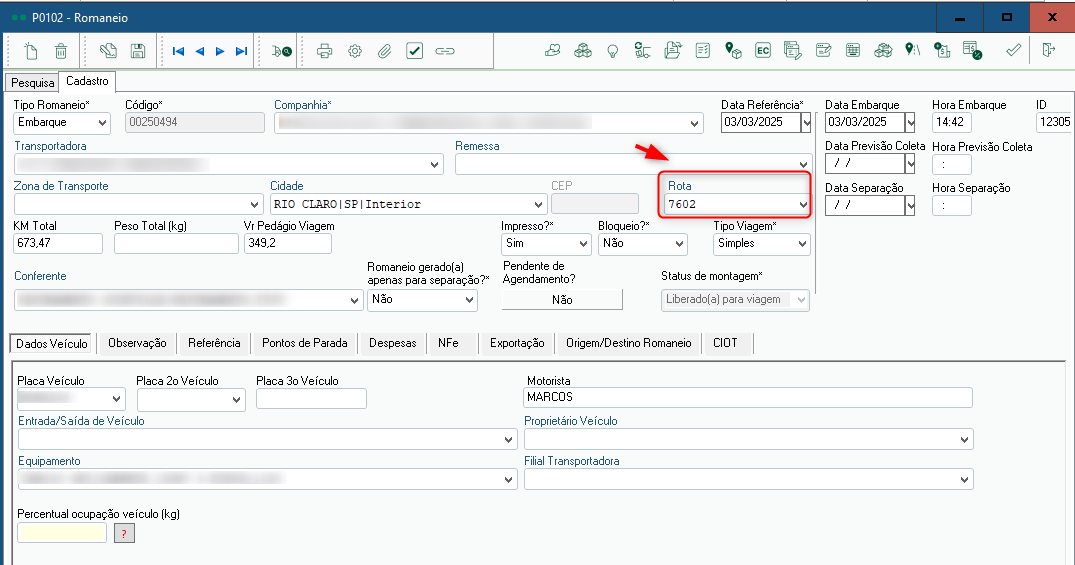Open the NFe tab

point(448,343)
